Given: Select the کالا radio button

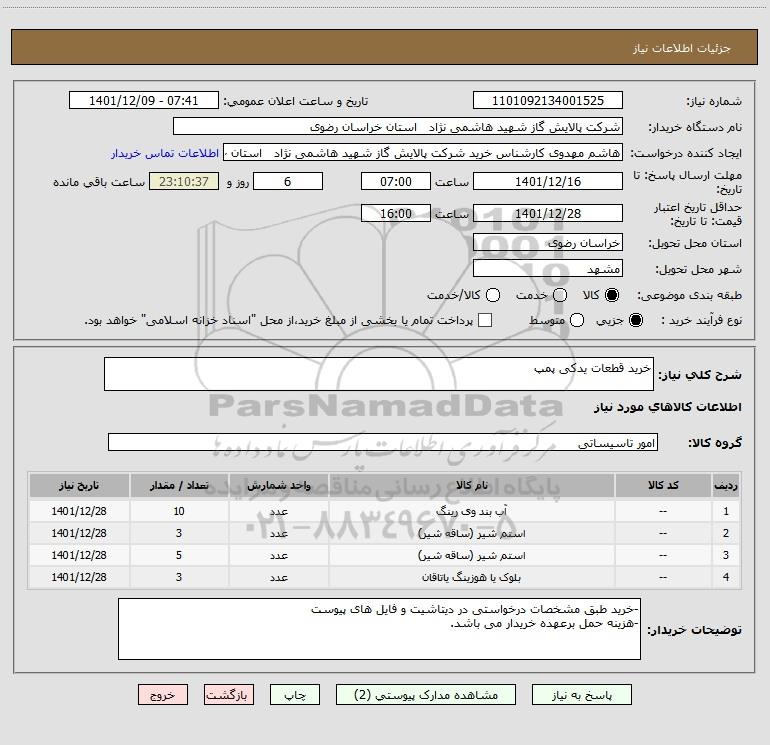Looking at the screenshot, I should [x=612, y=295].
